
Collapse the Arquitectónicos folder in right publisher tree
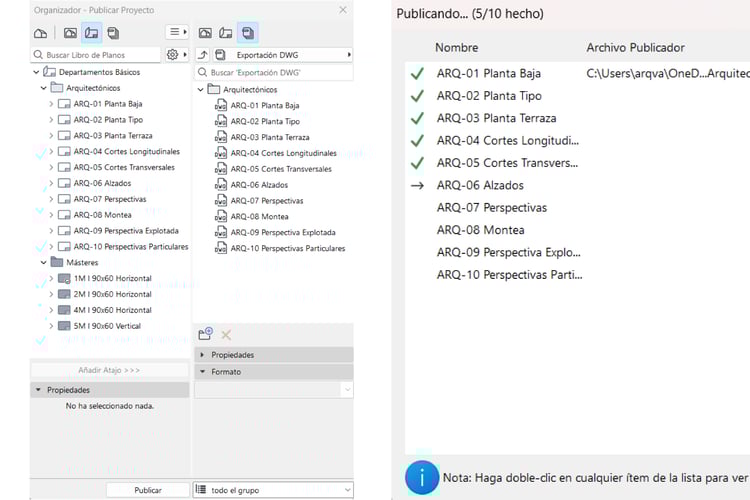tap(201, 89)
